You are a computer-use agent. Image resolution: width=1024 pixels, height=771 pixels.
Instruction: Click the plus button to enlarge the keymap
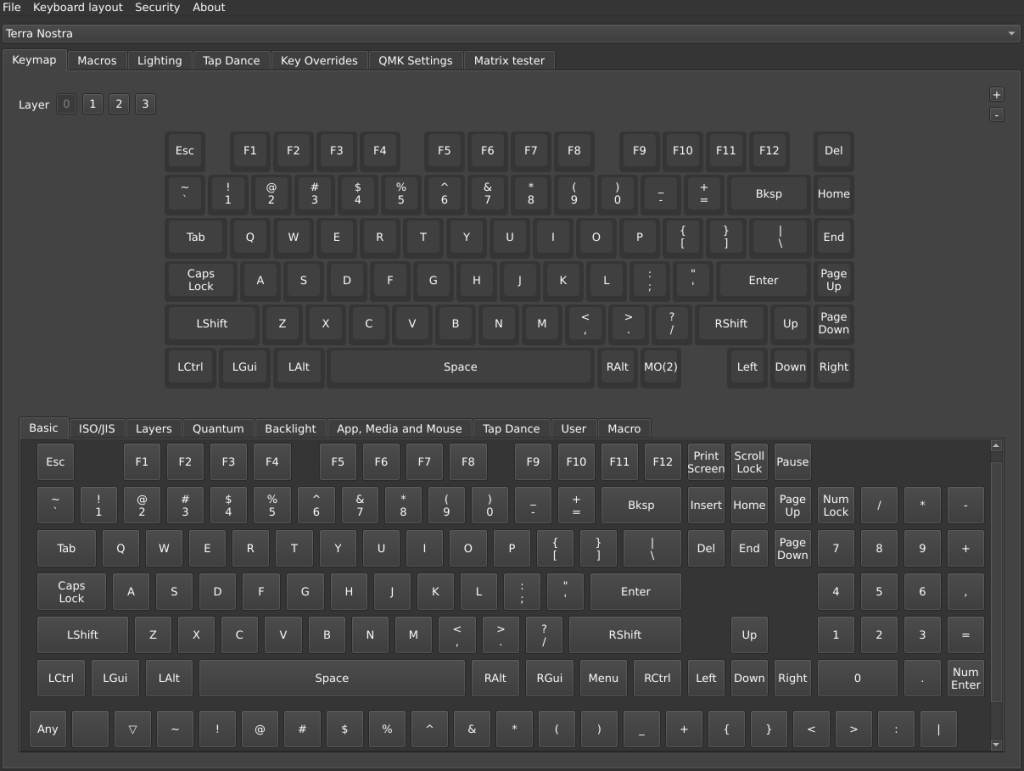pos(996,94)
